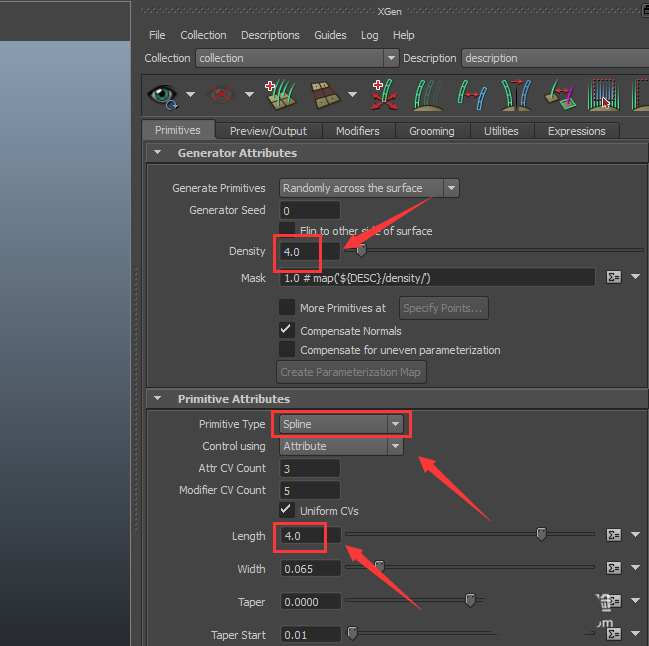Click the add or move guides icon
This screenshot has height=646, width=649.
point(385,95)
